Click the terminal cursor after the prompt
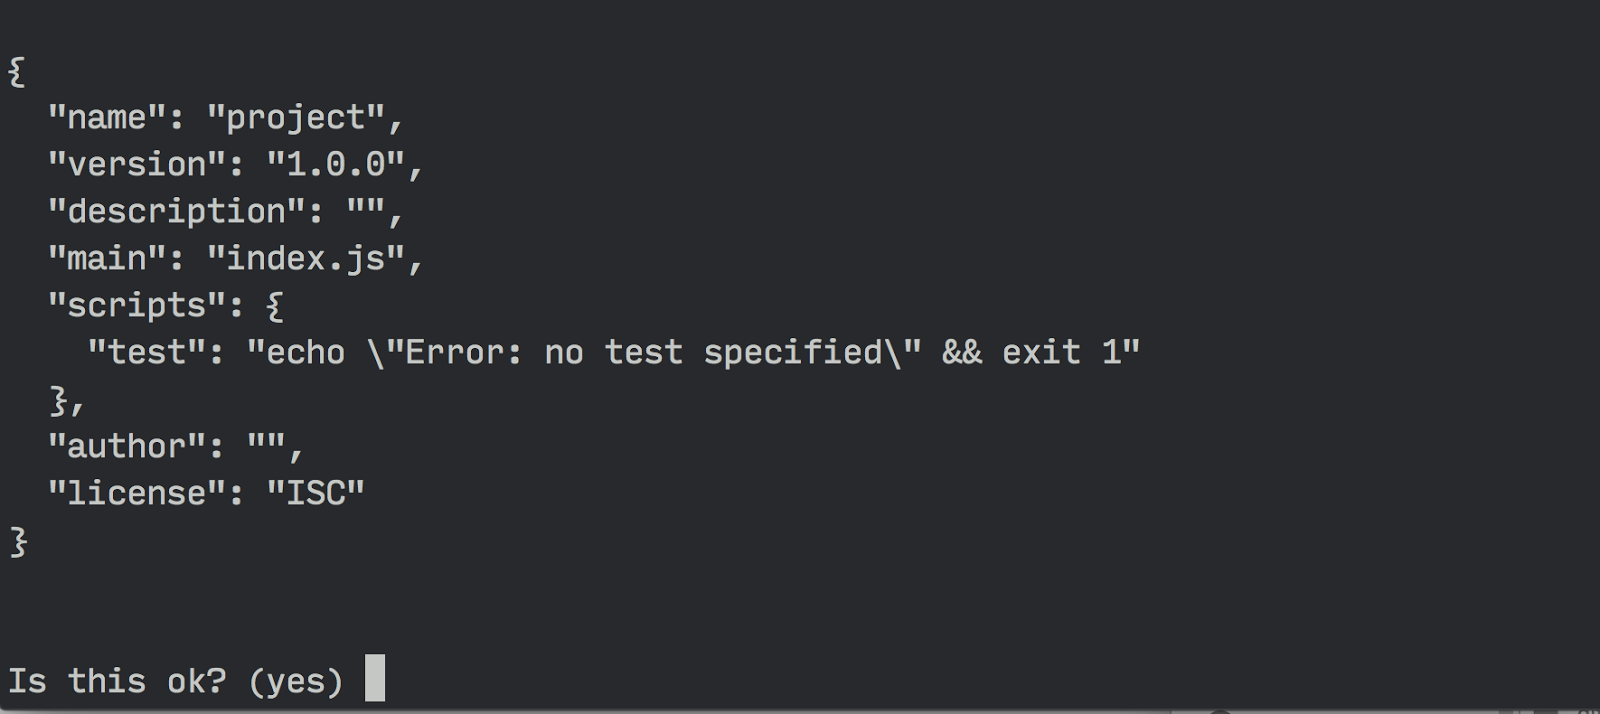1600x714 pixels. tap(375, 678)
